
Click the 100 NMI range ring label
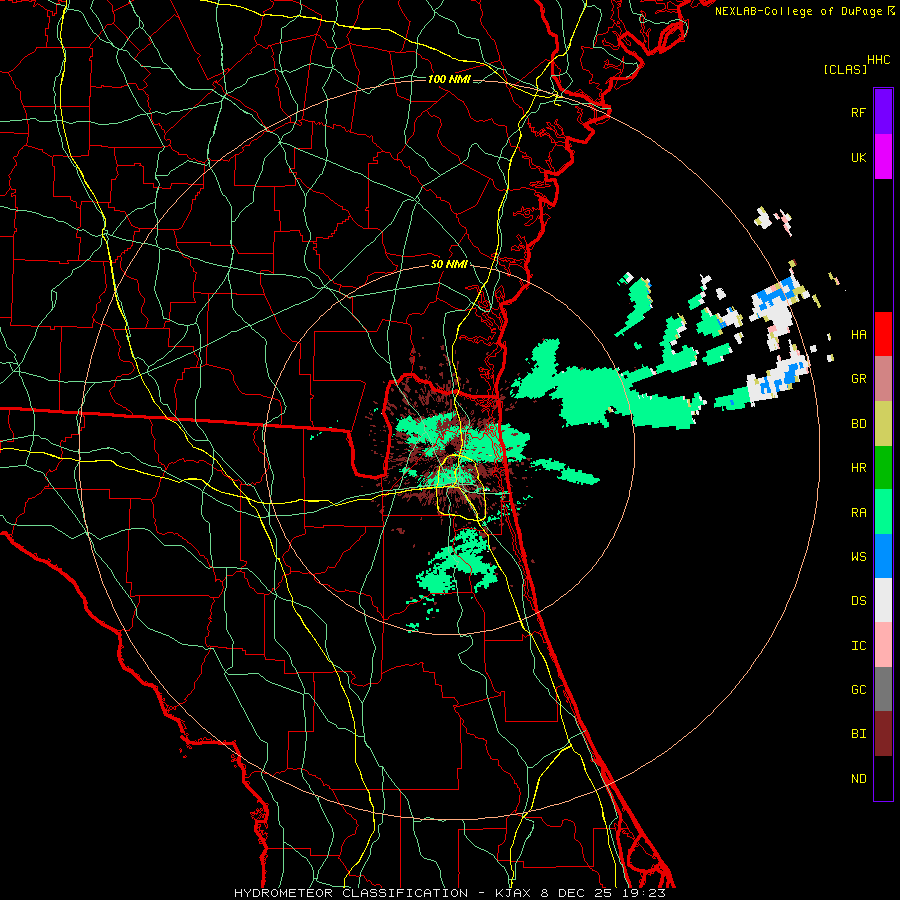coord(449,79)
